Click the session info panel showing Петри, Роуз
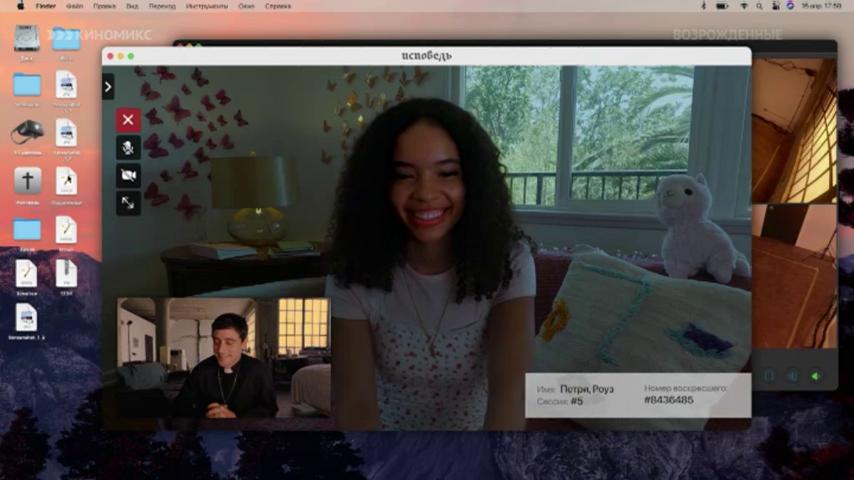The width and height of the screenshot is (854, 480). pyautogui.click(x=638, y=395)
